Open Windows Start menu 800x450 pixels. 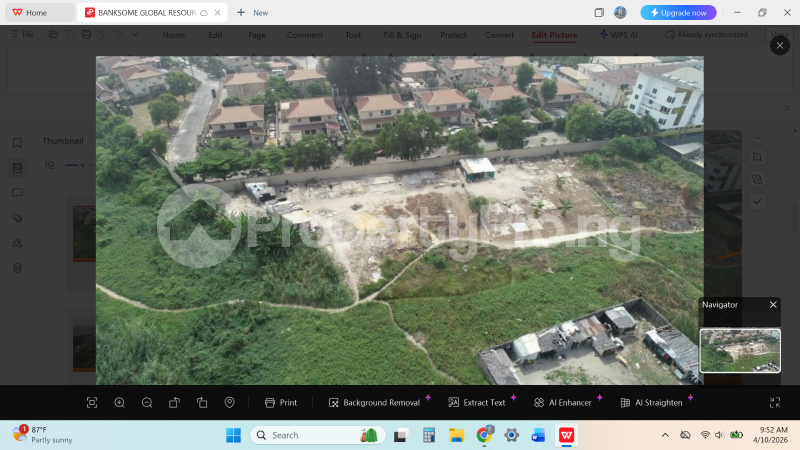(233, 435)
